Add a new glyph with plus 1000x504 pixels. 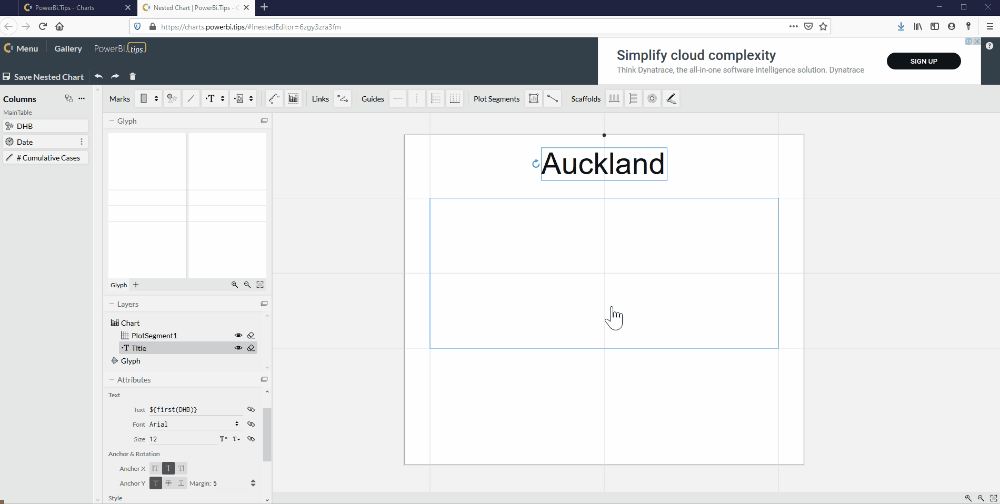[x=135, y=285]
